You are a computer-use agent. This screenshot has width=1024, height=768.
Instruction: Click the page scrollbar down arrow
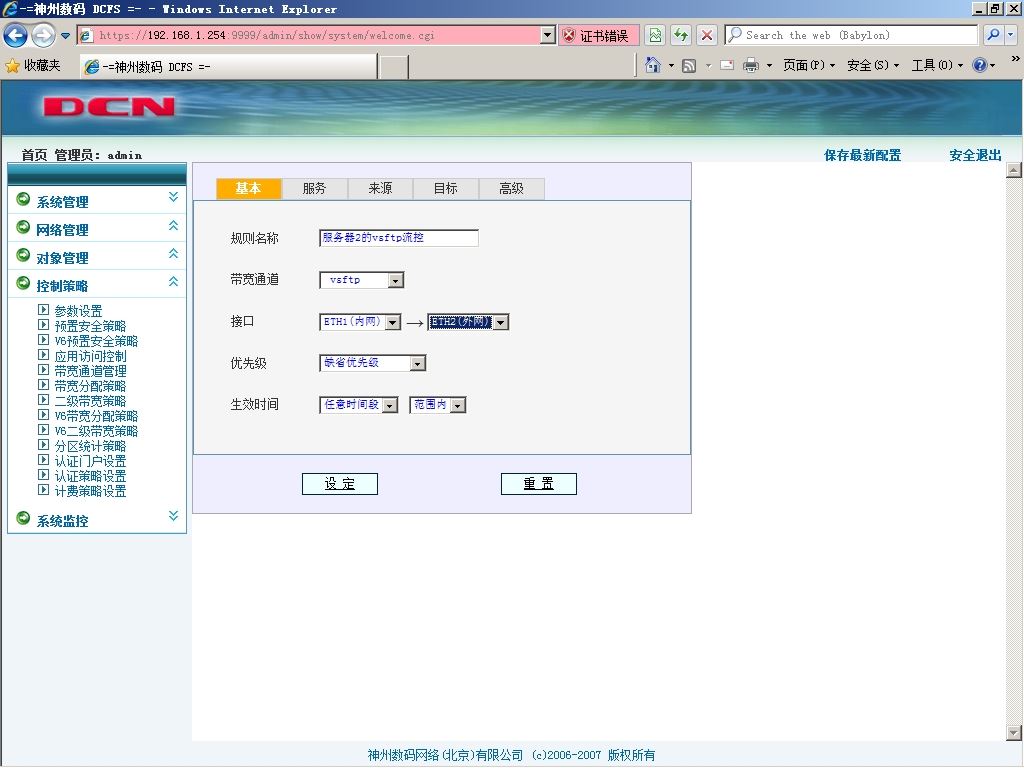tap(1014, 733)
